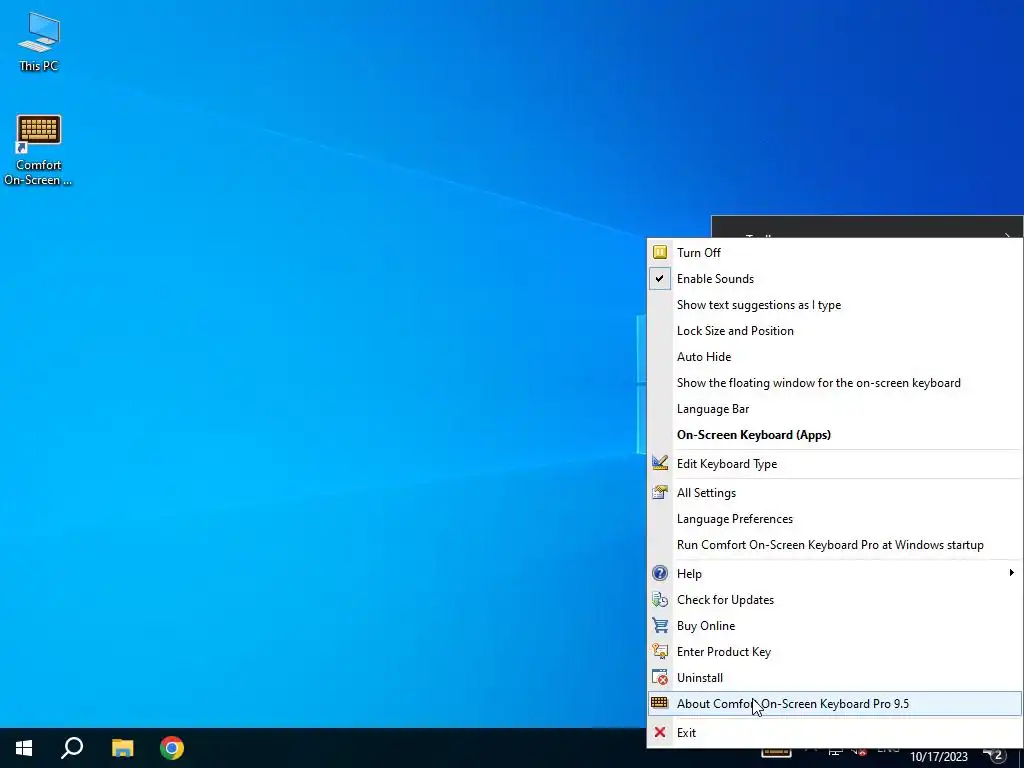This screenshot has height=768, width=1024.
Task: Open the Comfort On-Screen desktop shortcut
Action: pos(38,150)
